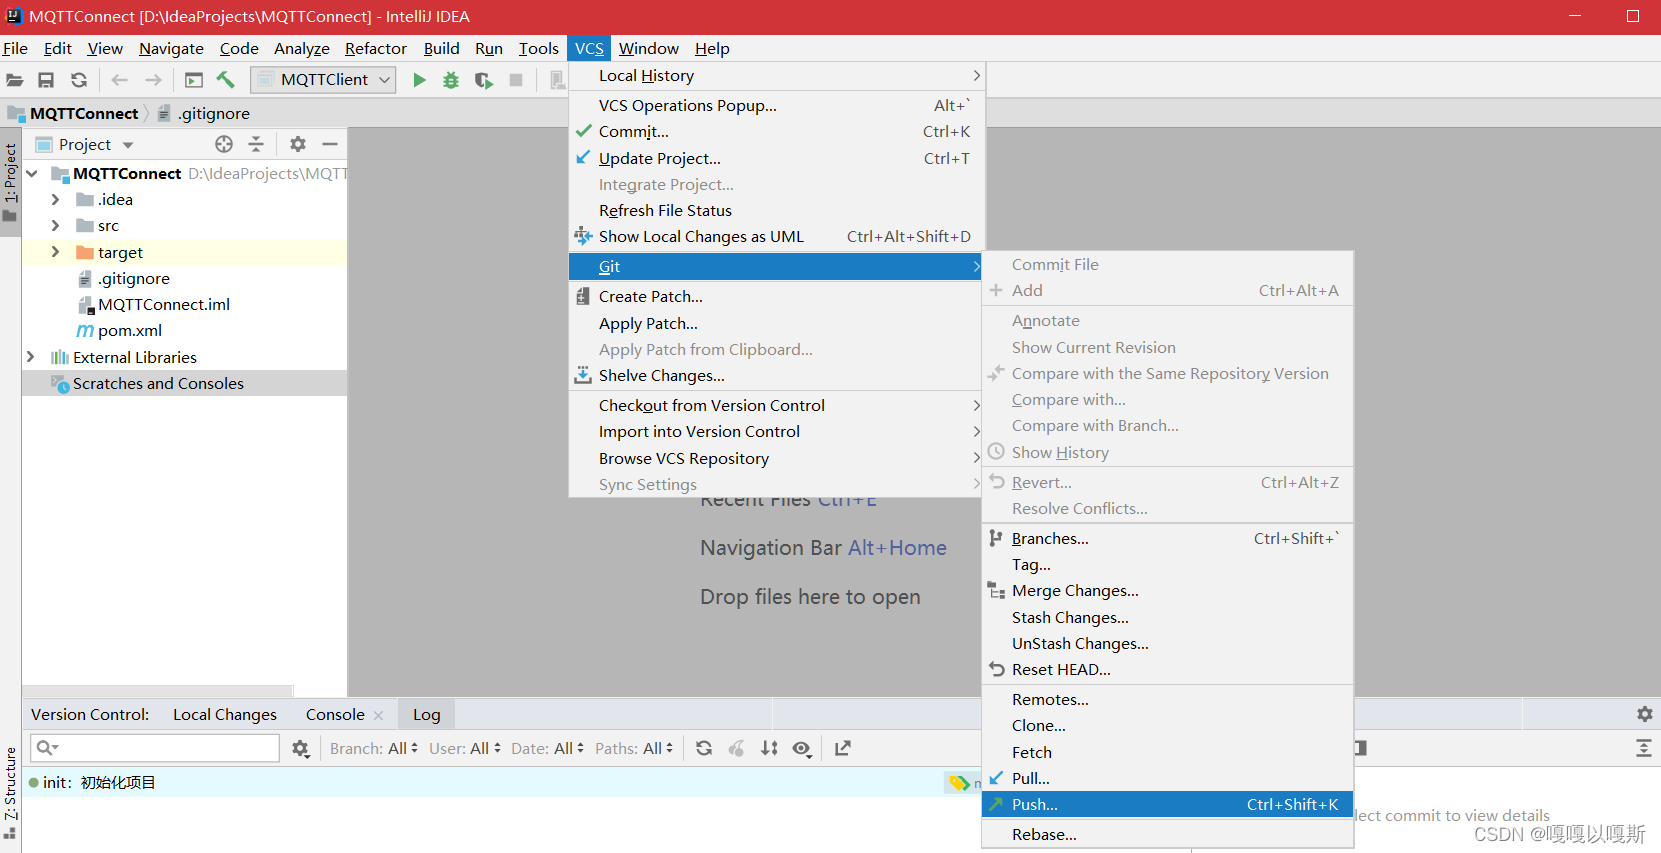Collapse the MQTTConnect root node
Viewport: 1661px width, 853px height.
point(32,173)
